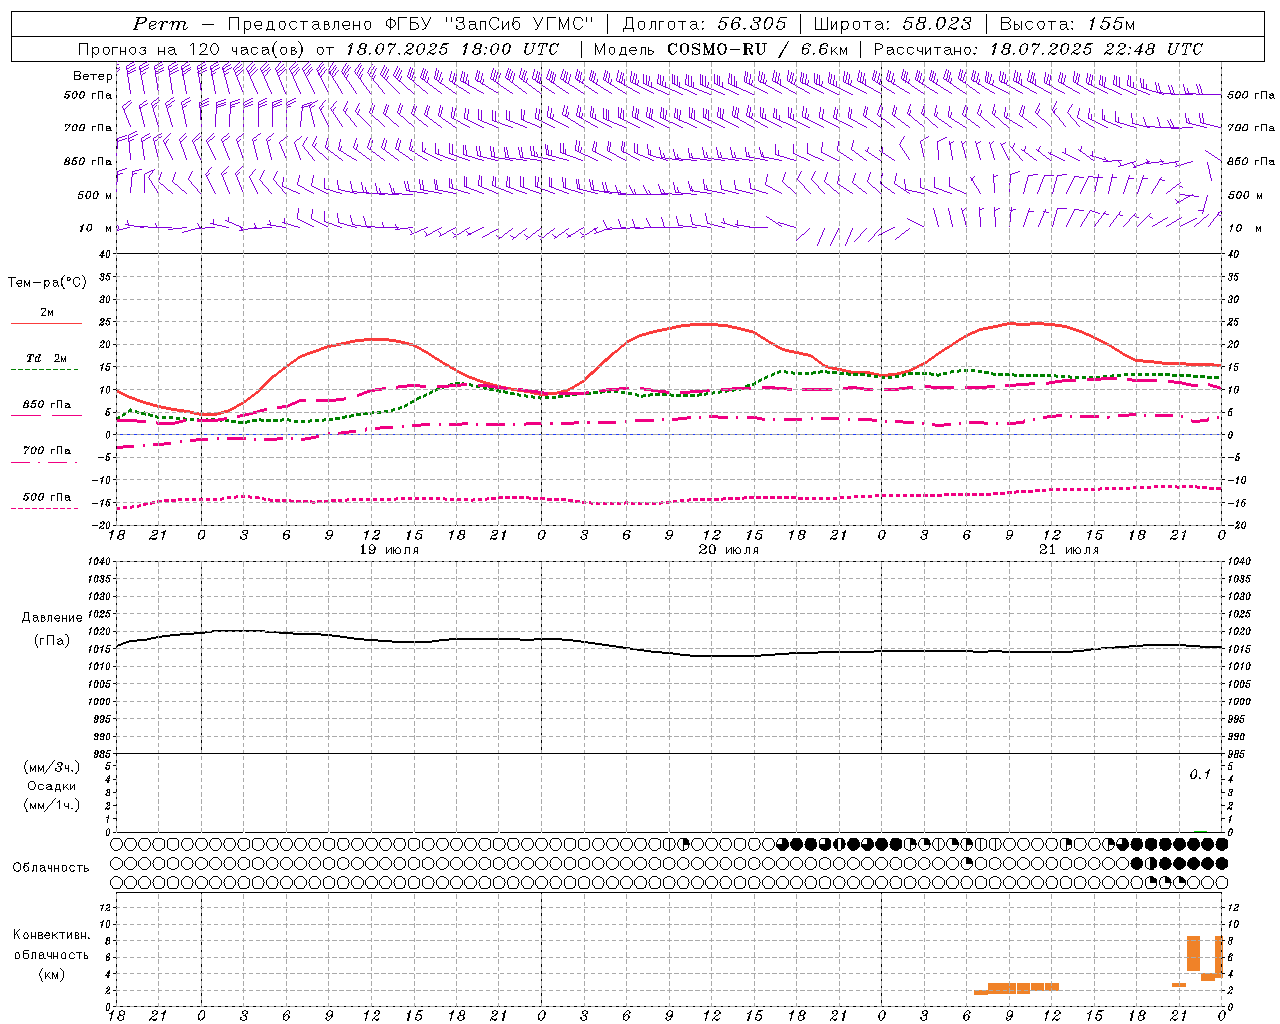The width and height of the screenshot is (1280, 1024).
Task: Click the 'Давление' pressure panel label
Action: (x=52, y=618)
